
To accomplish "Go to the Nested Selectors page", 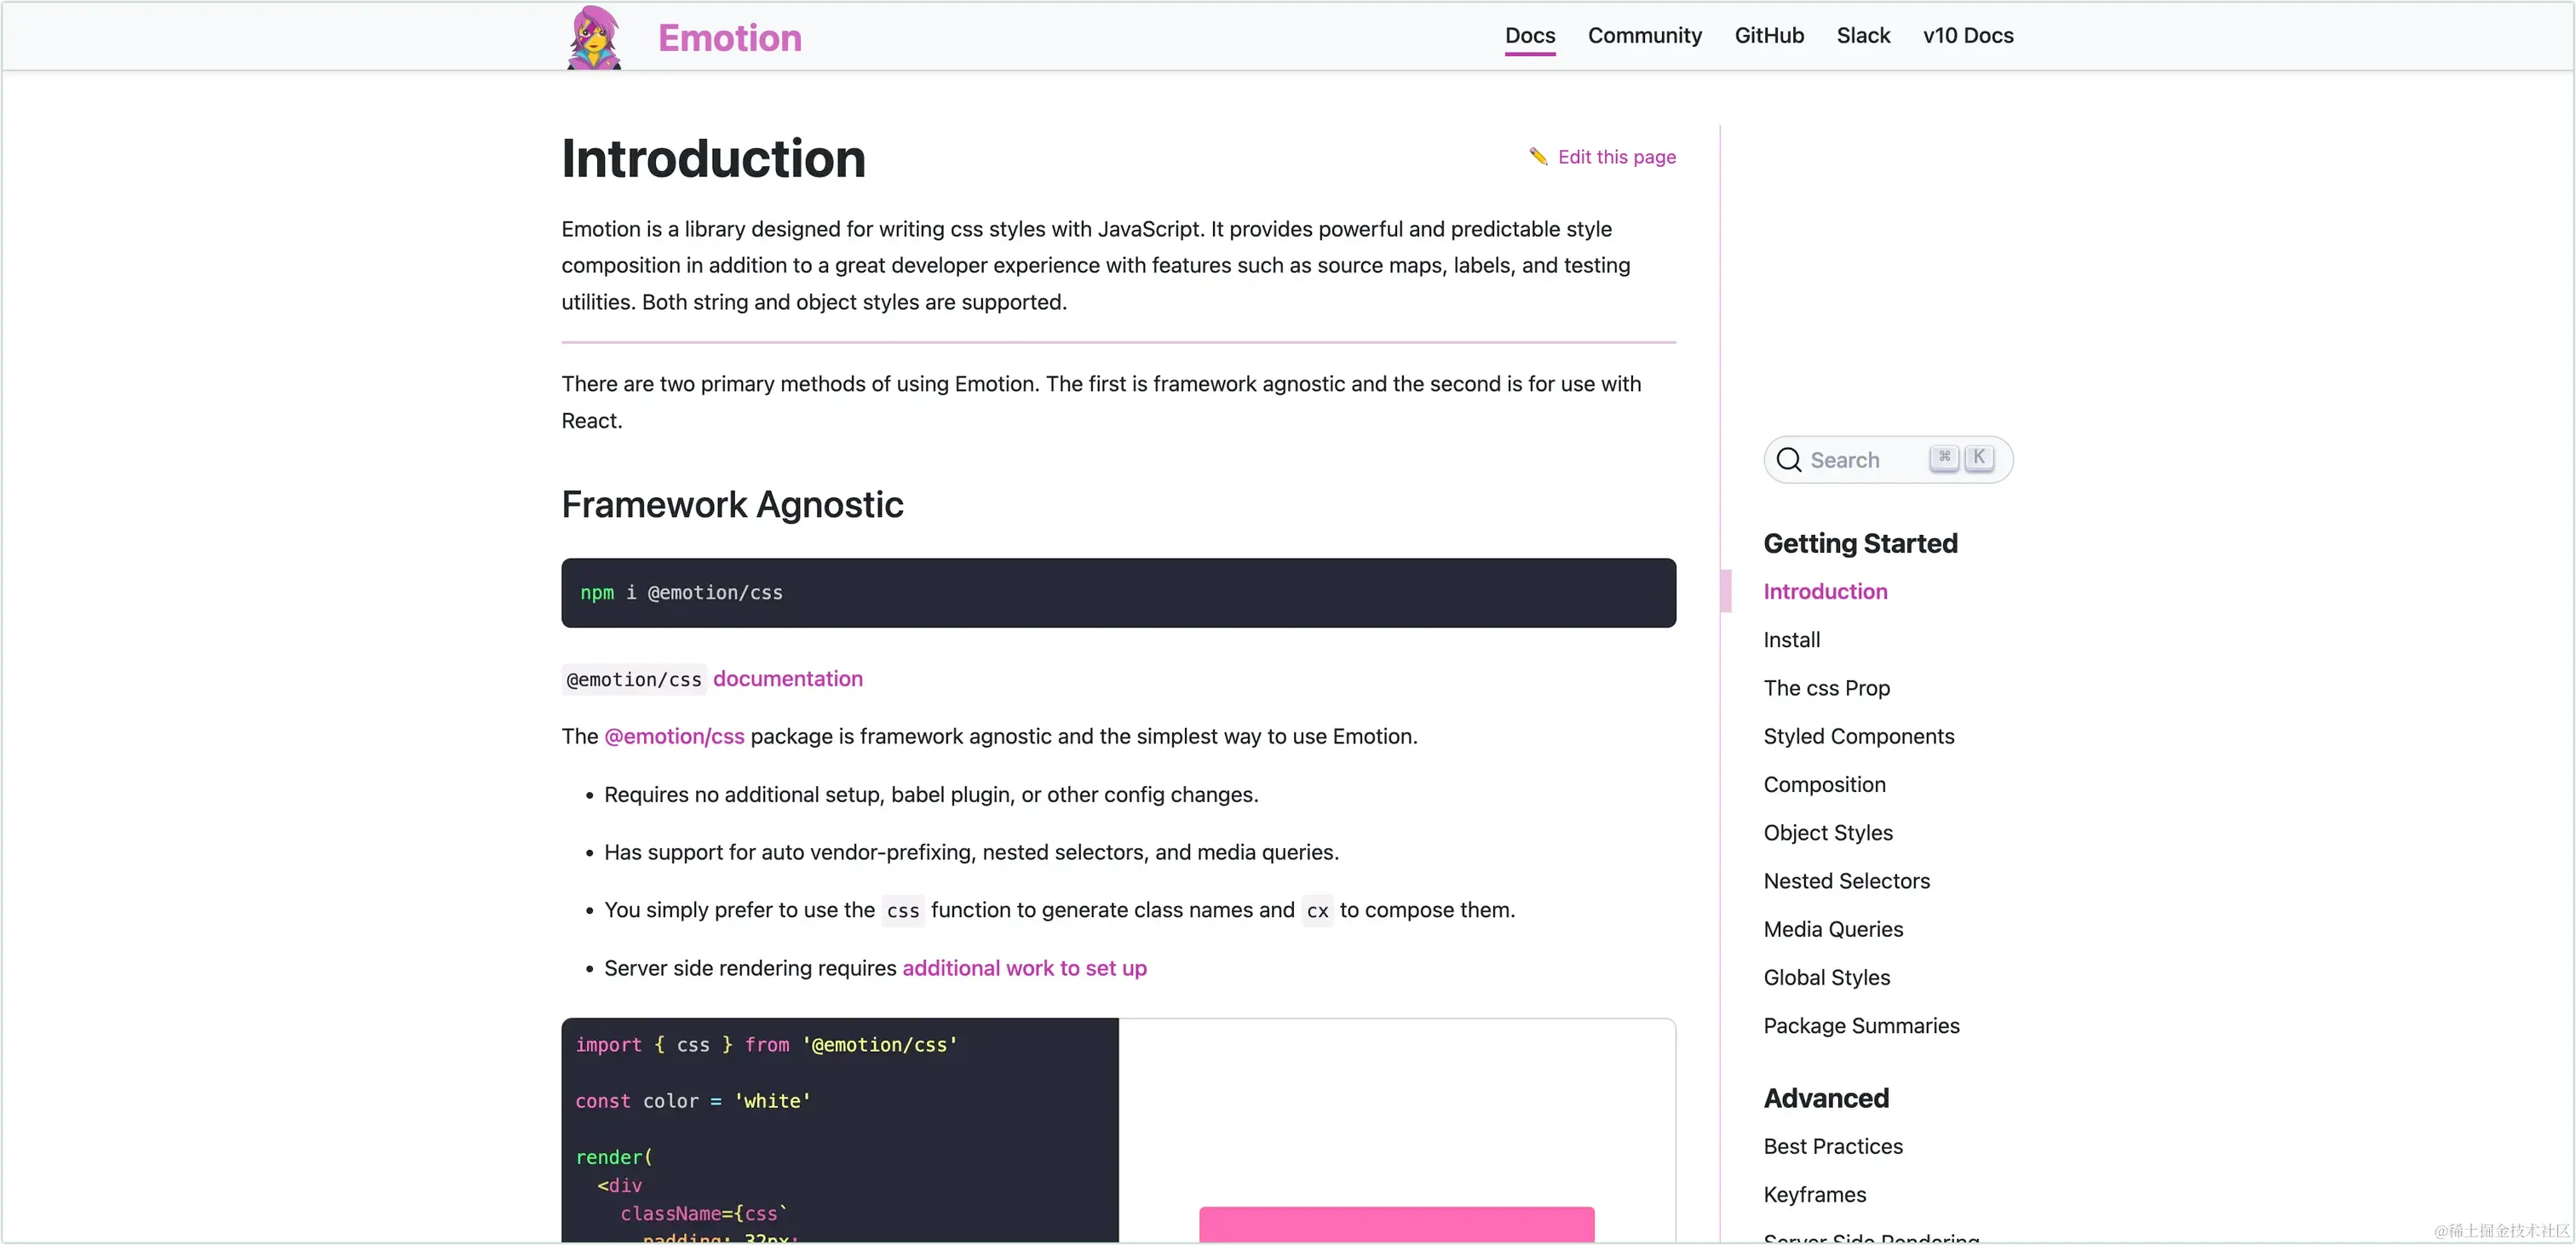I will click(1846, 881).
